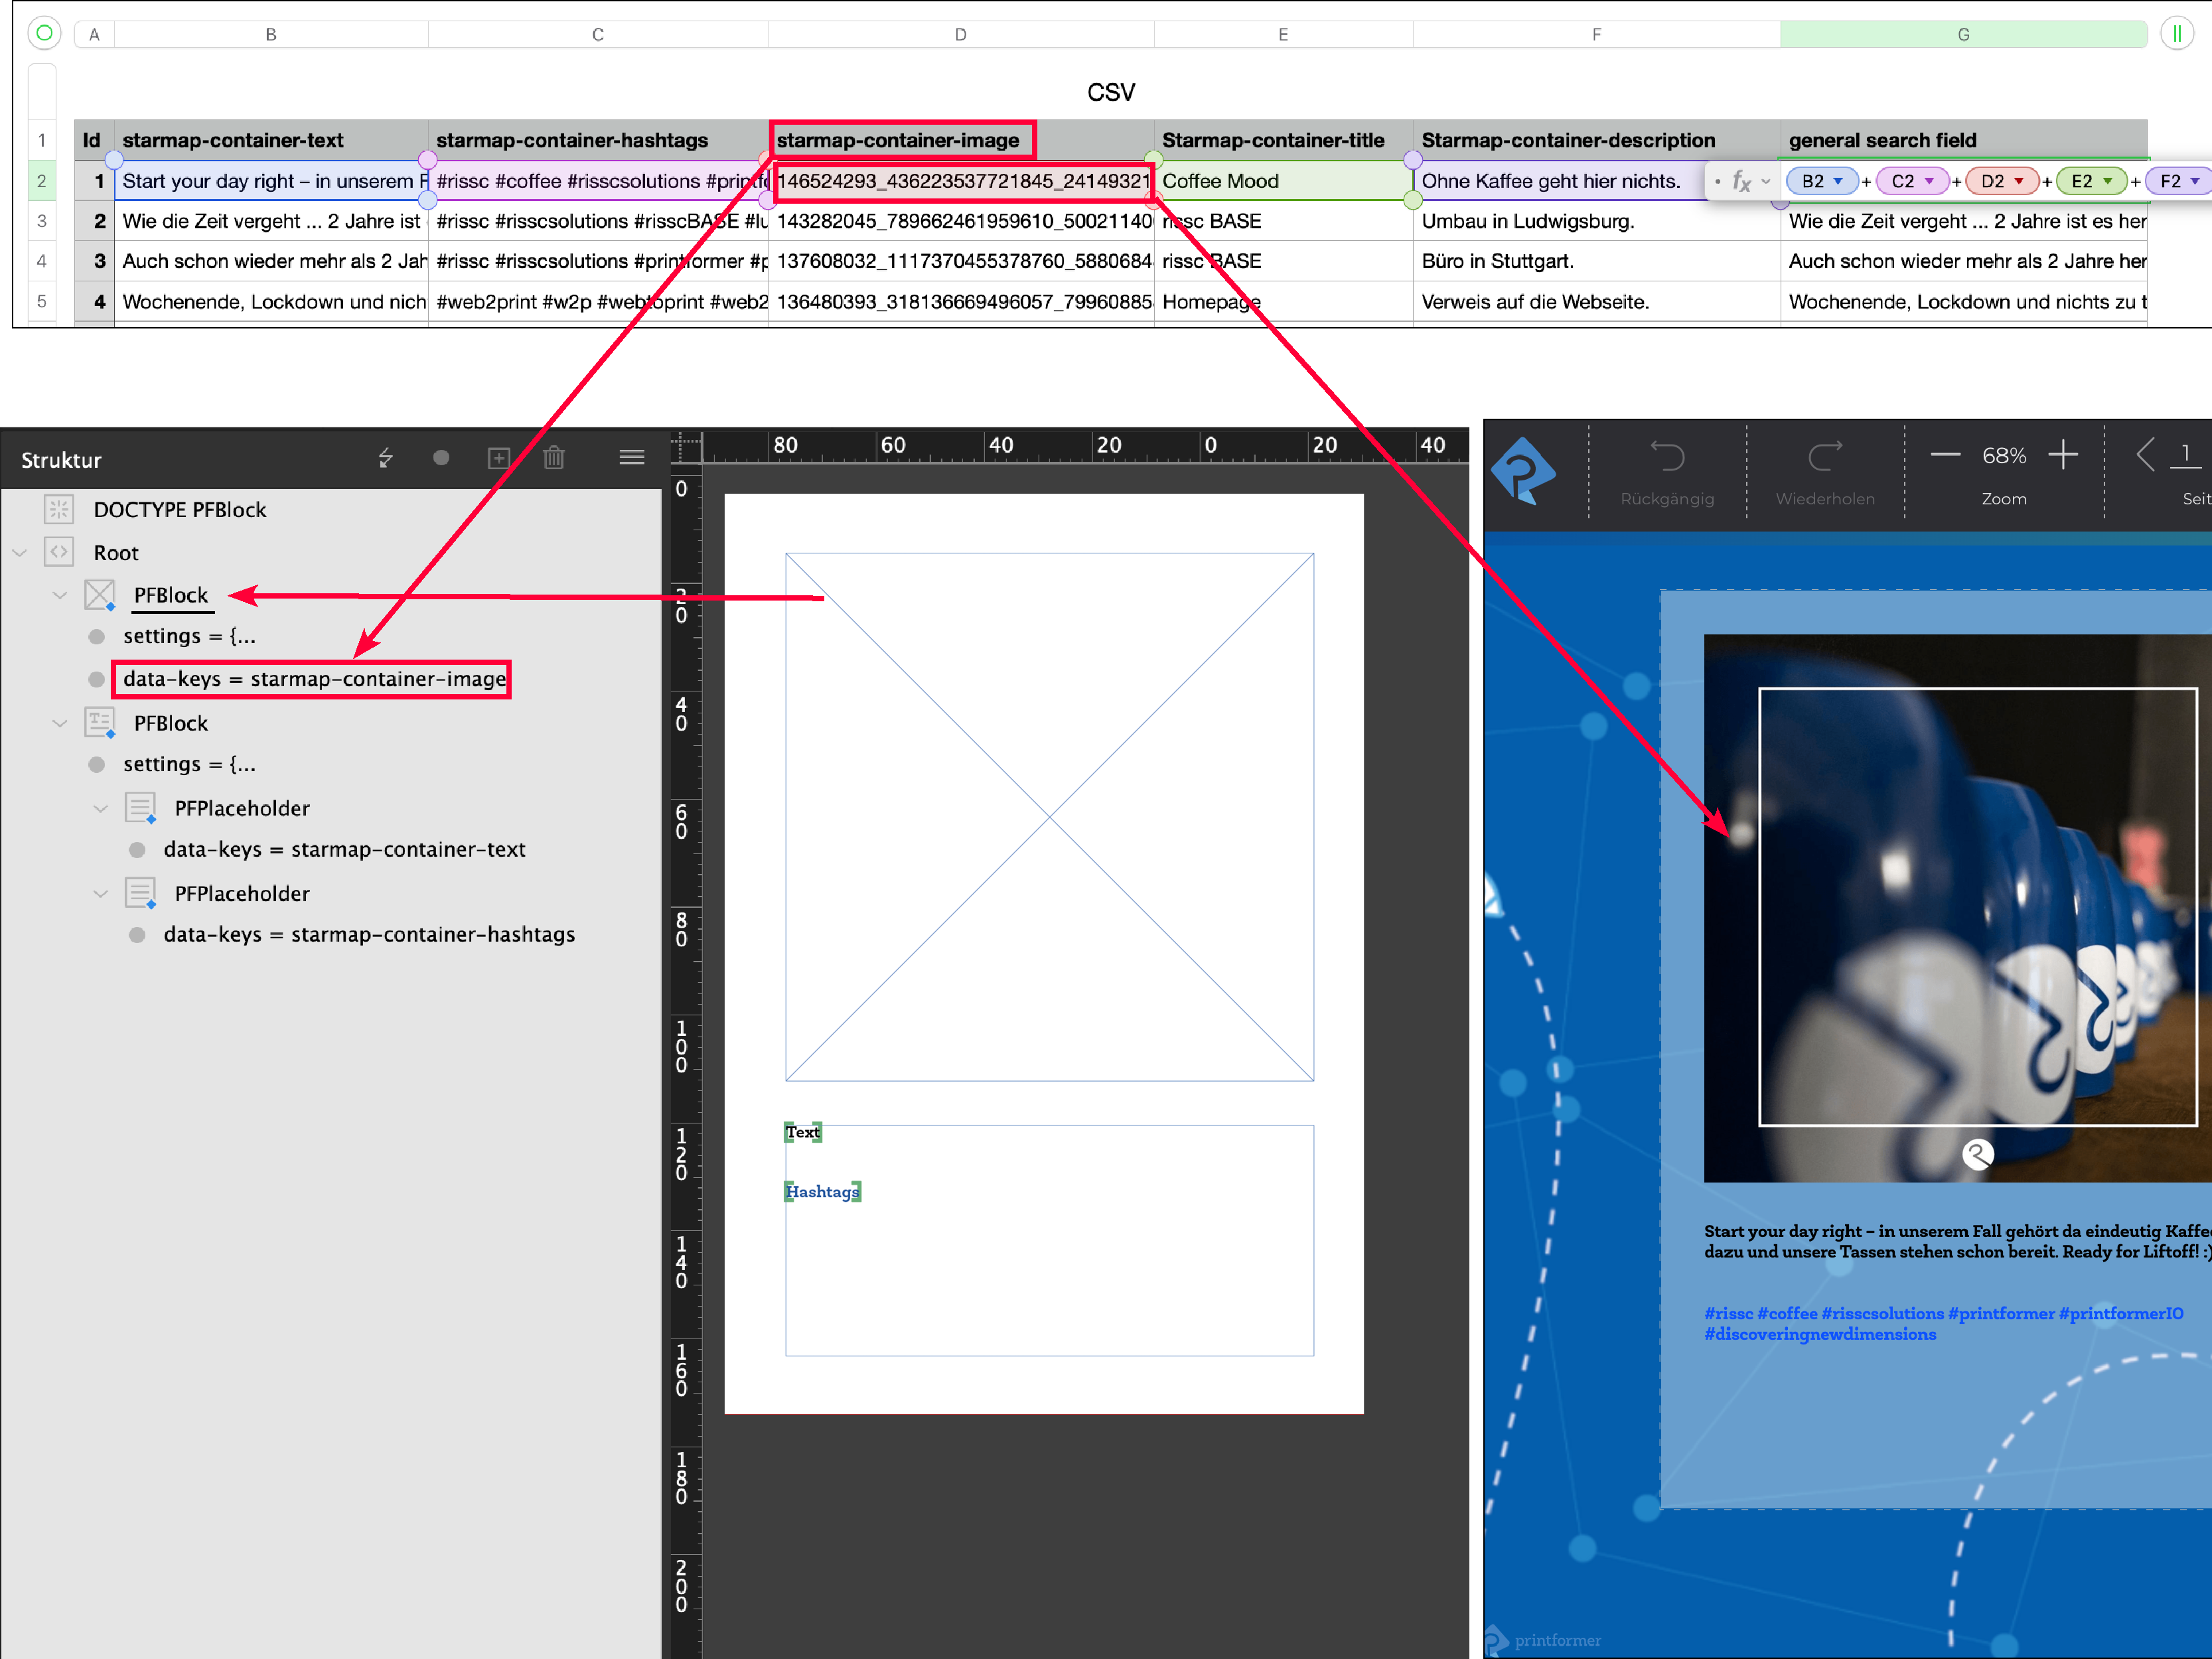Collapse the image PFBlock node chevron
The image size is (2212, 1659).
pos(60,596)
